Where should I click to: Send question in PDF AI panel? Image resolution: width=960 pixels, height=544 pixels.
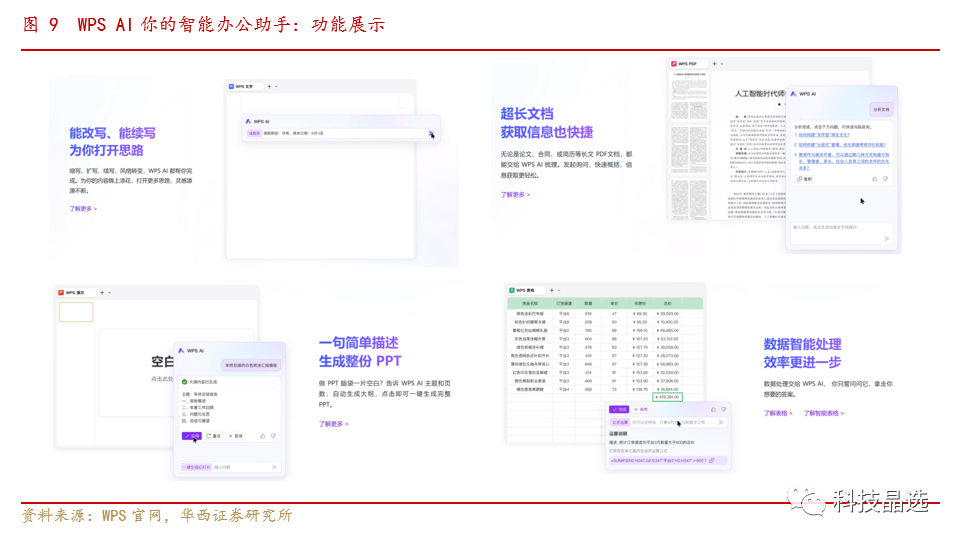886,239
